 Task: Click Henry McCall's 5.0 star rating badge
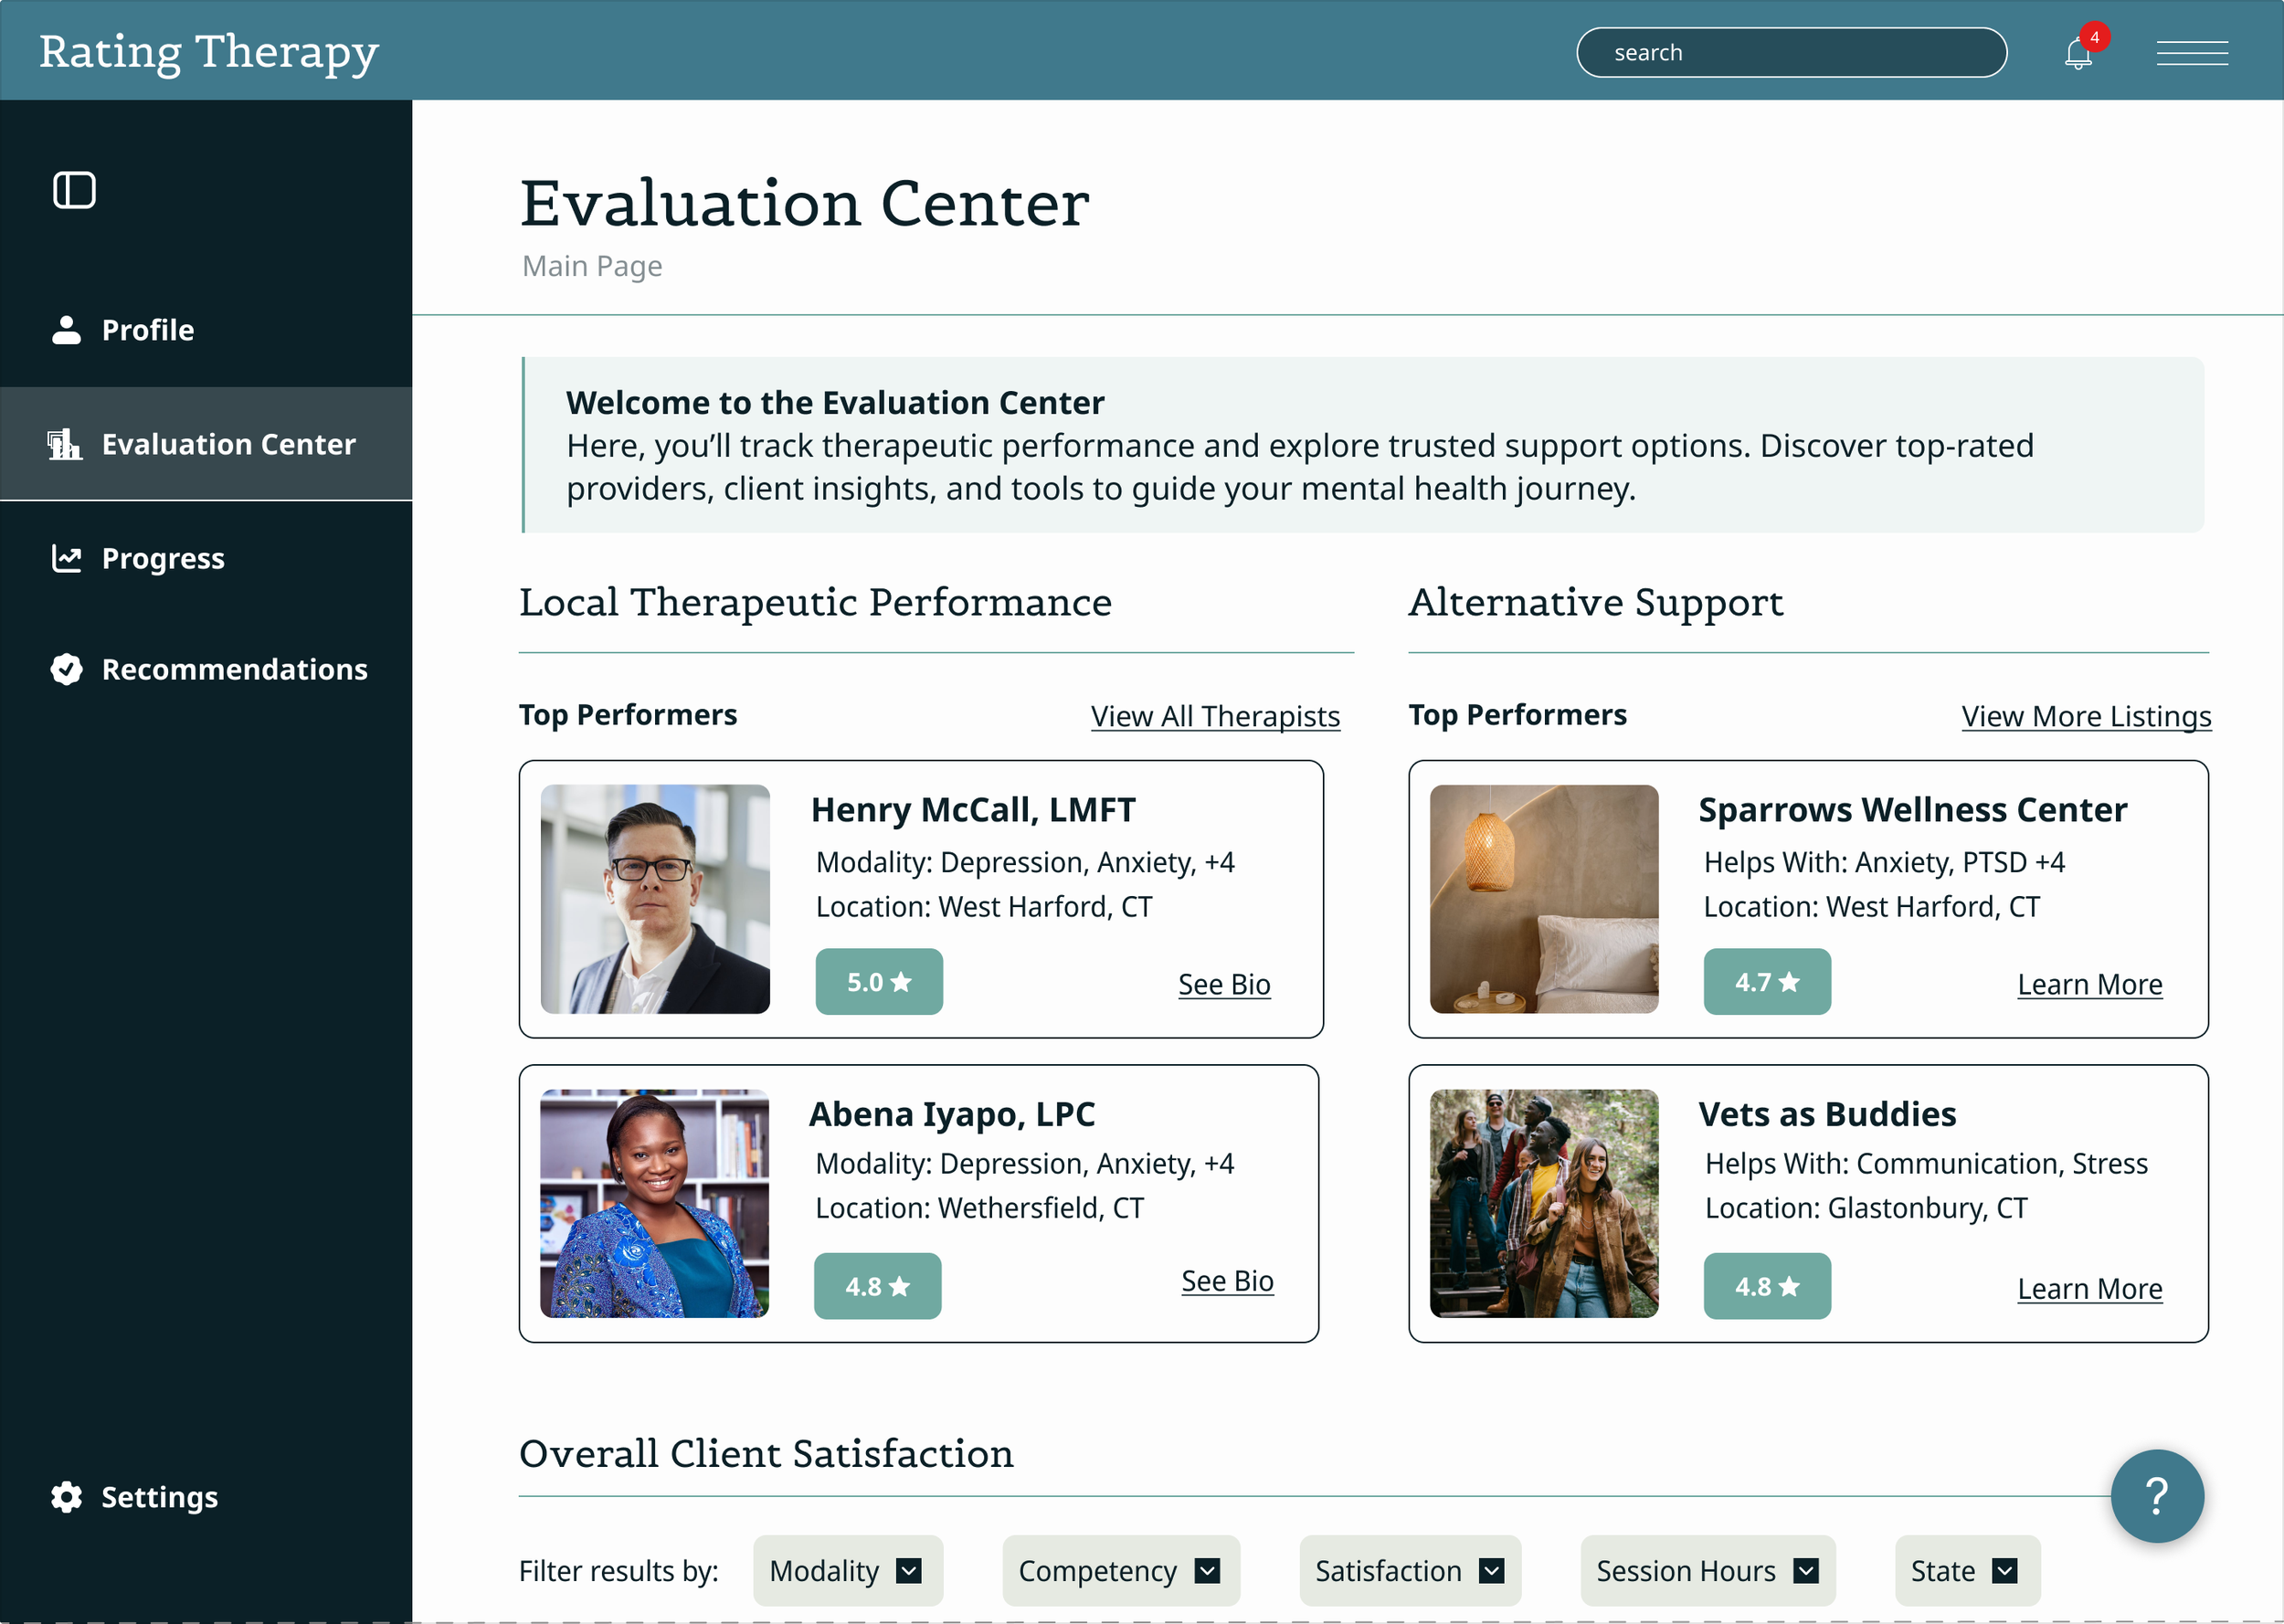click(x=878, y=982)
